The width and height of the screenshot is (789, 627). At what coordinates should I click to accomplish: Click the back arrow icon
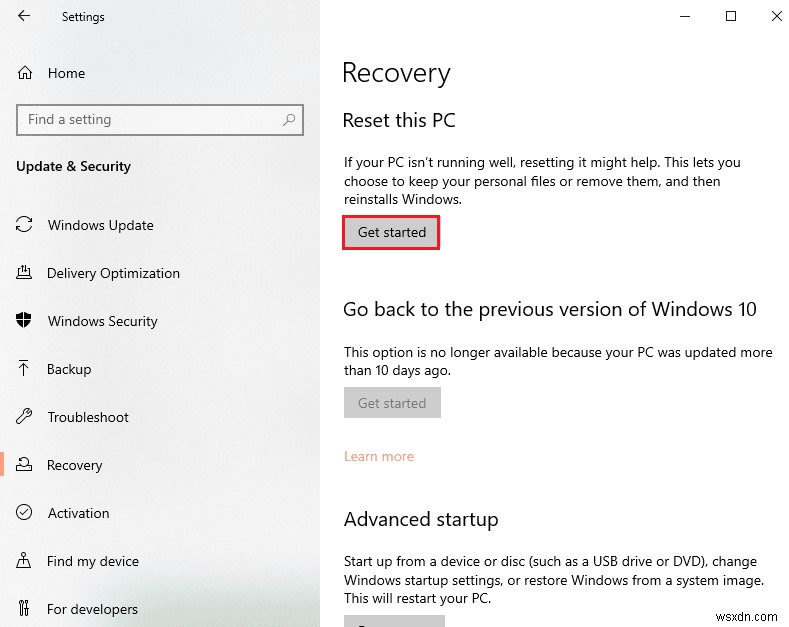pyautogui.click(x=24, y=16)
